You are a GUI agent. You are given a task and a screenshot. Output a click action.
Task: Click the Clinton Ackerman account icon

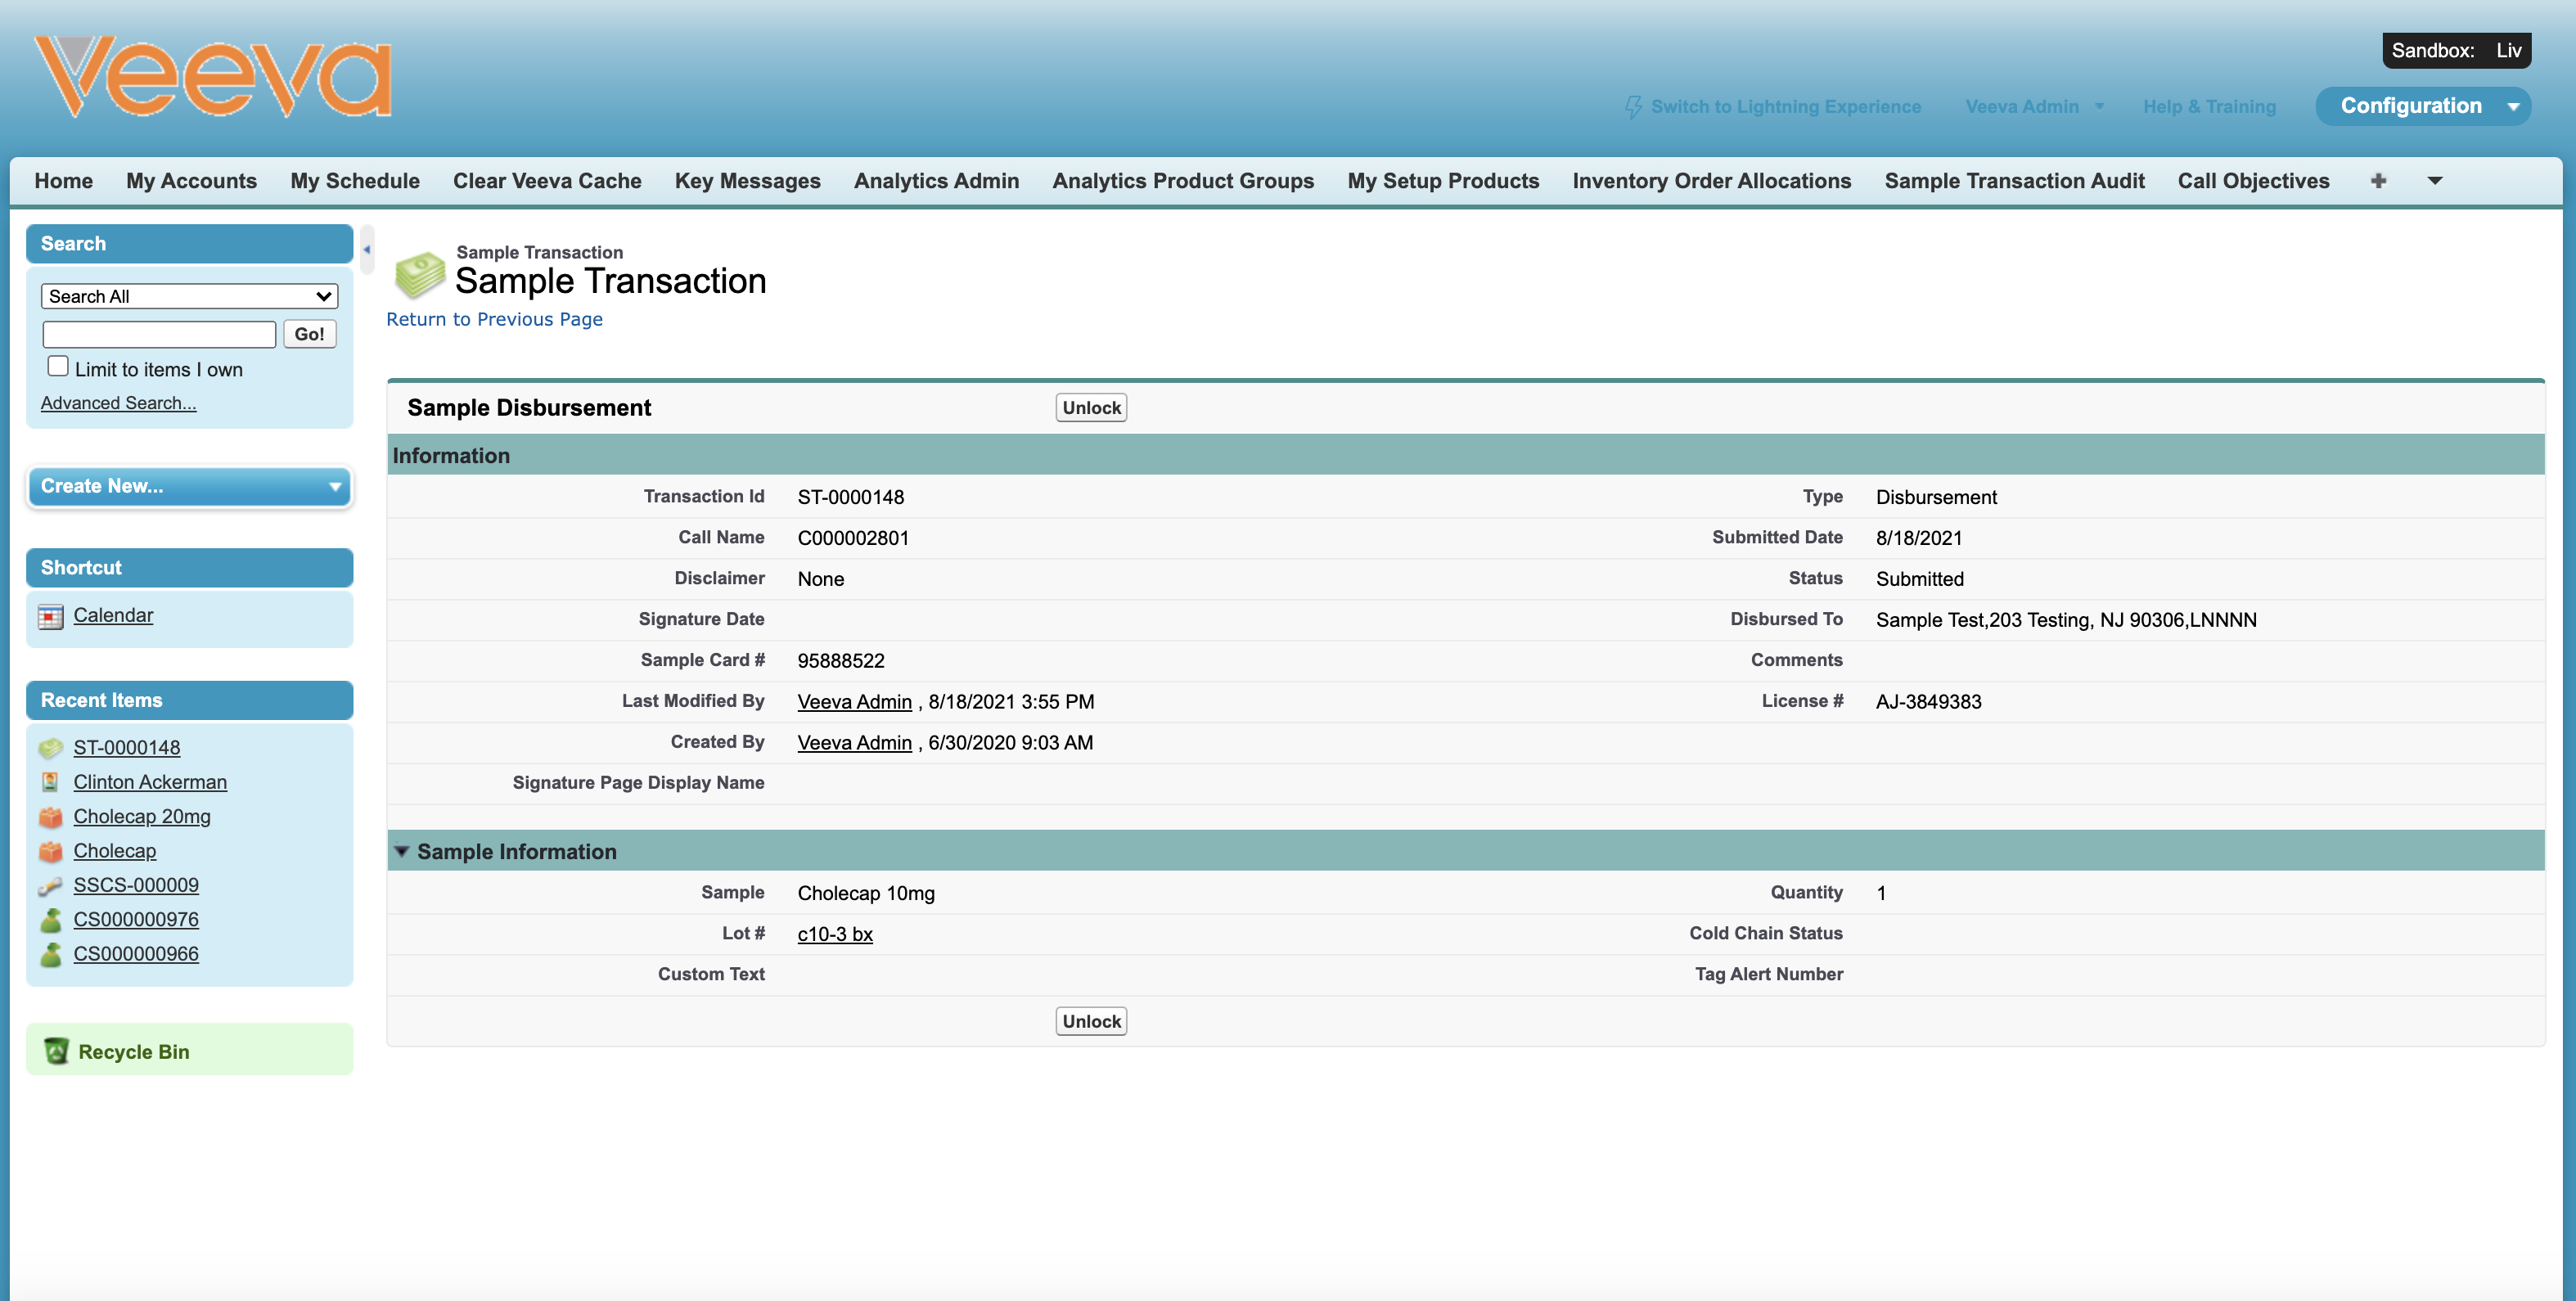point(50,782)
